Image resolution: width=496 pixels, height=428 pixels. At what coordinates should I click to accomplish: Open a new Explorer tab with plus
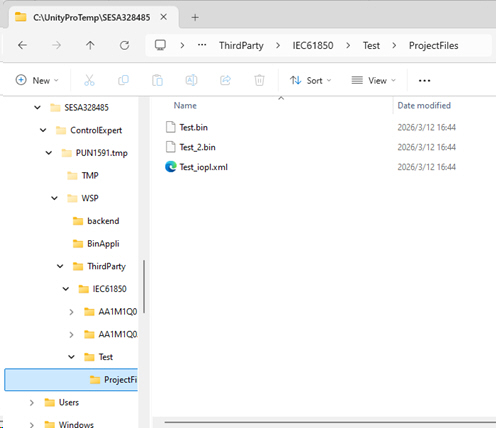[x=195, y=17]
